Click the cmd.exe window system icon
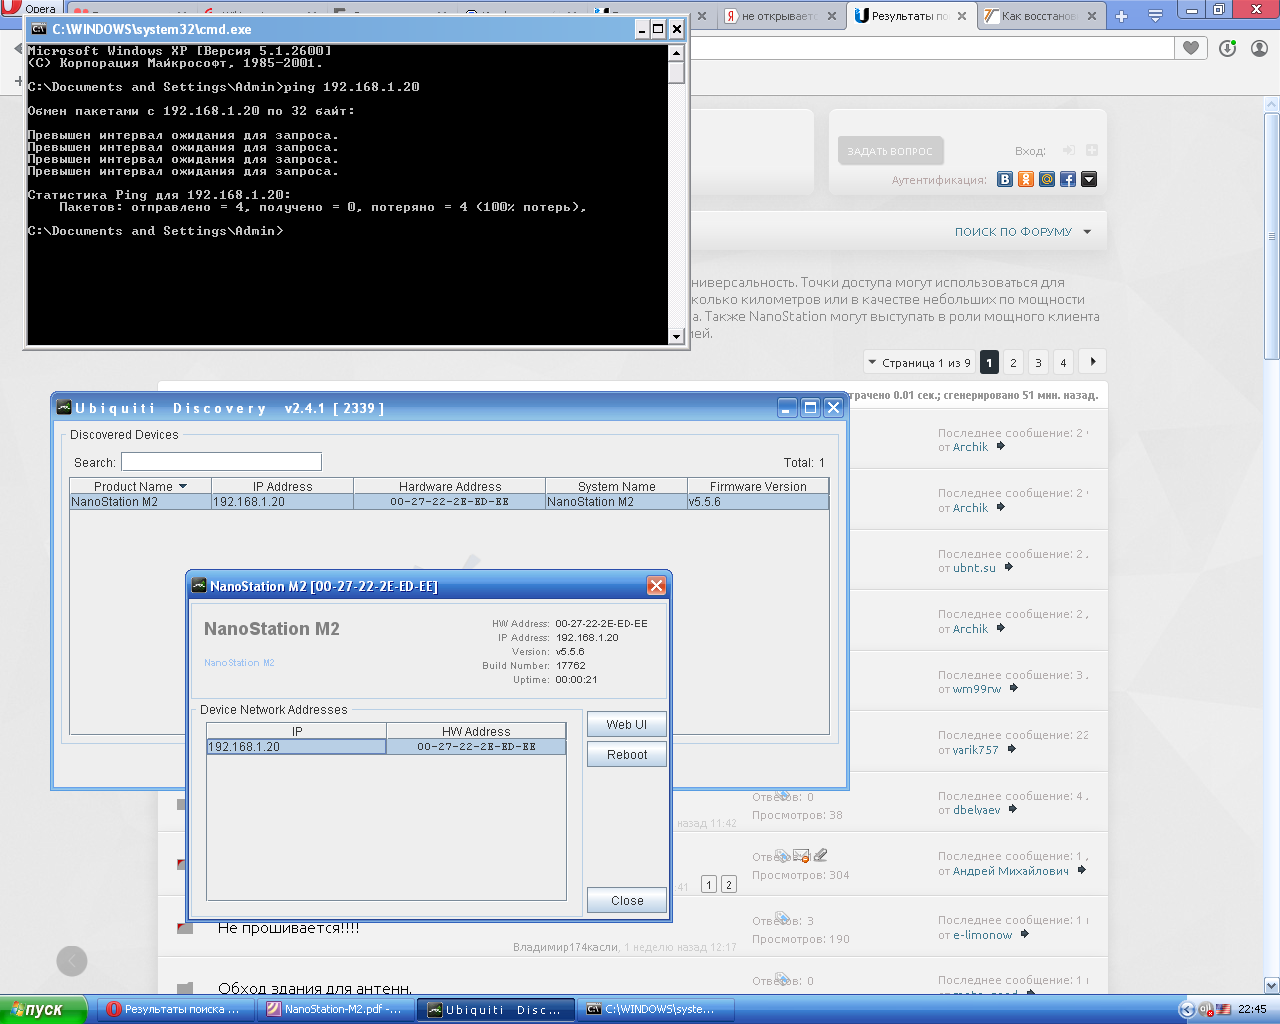 tap(40, 29)
